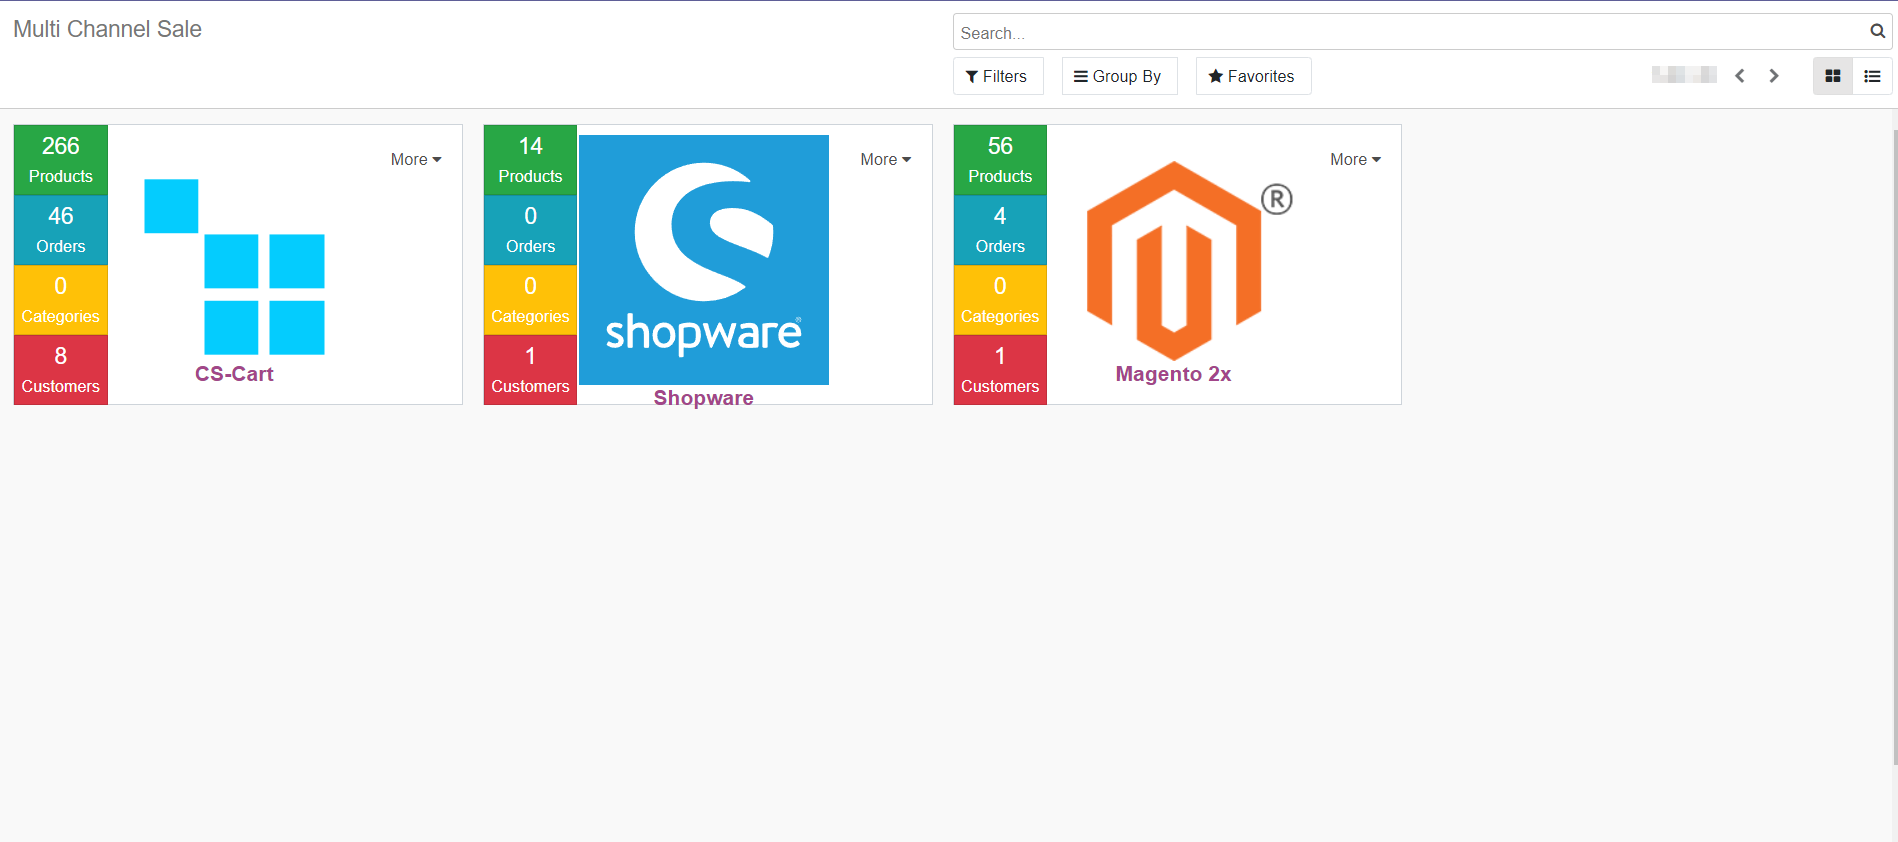Click Magento 2x yellow Categories tile

1000,300
